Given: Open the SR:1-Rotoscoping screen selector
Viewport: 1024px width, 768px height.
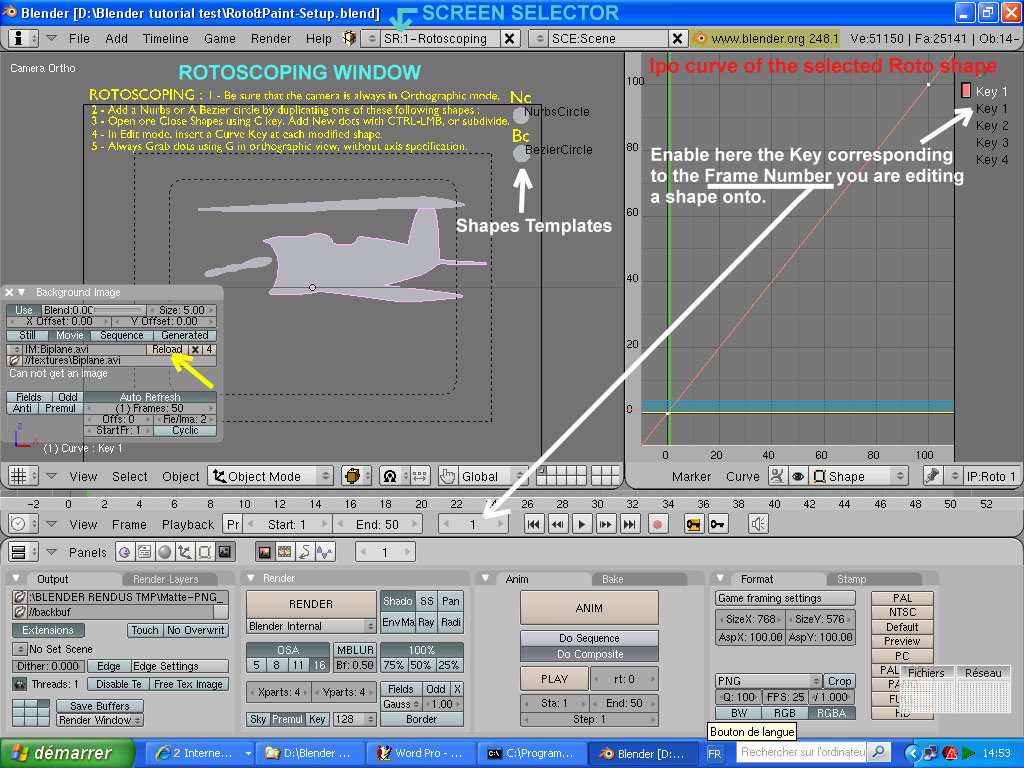Looking at the screenshot, I should click(x=372, y=39).
